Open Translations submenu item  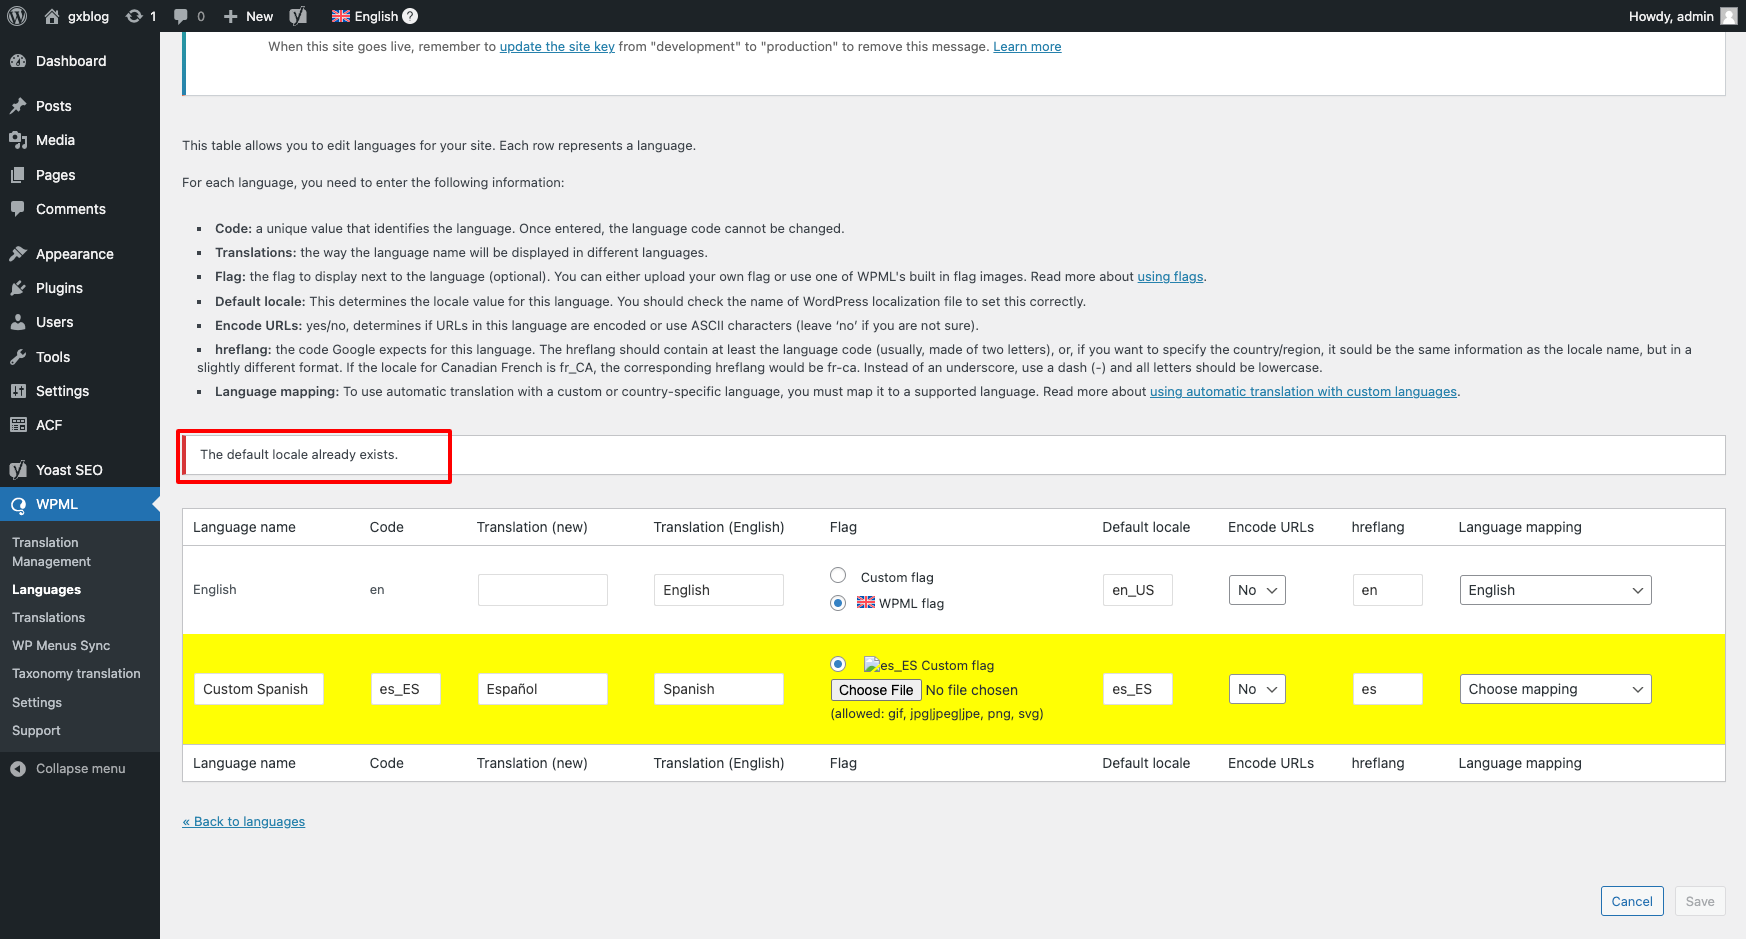coord(49,618)
